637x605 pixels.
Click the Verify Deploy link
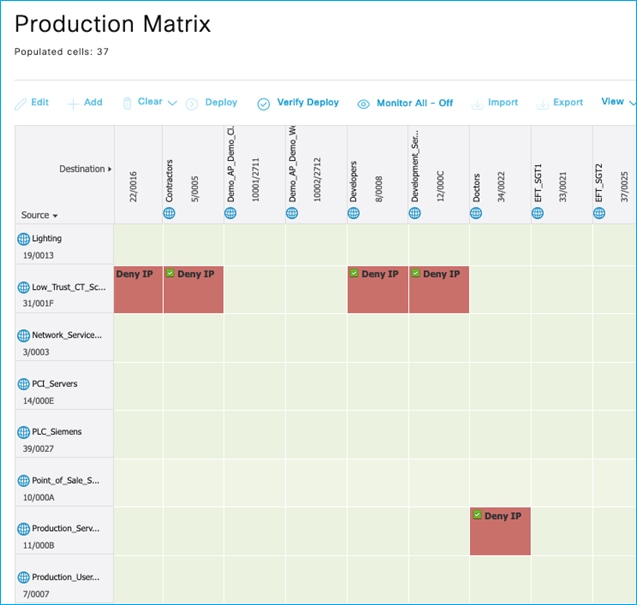click(x=308, y=102)
